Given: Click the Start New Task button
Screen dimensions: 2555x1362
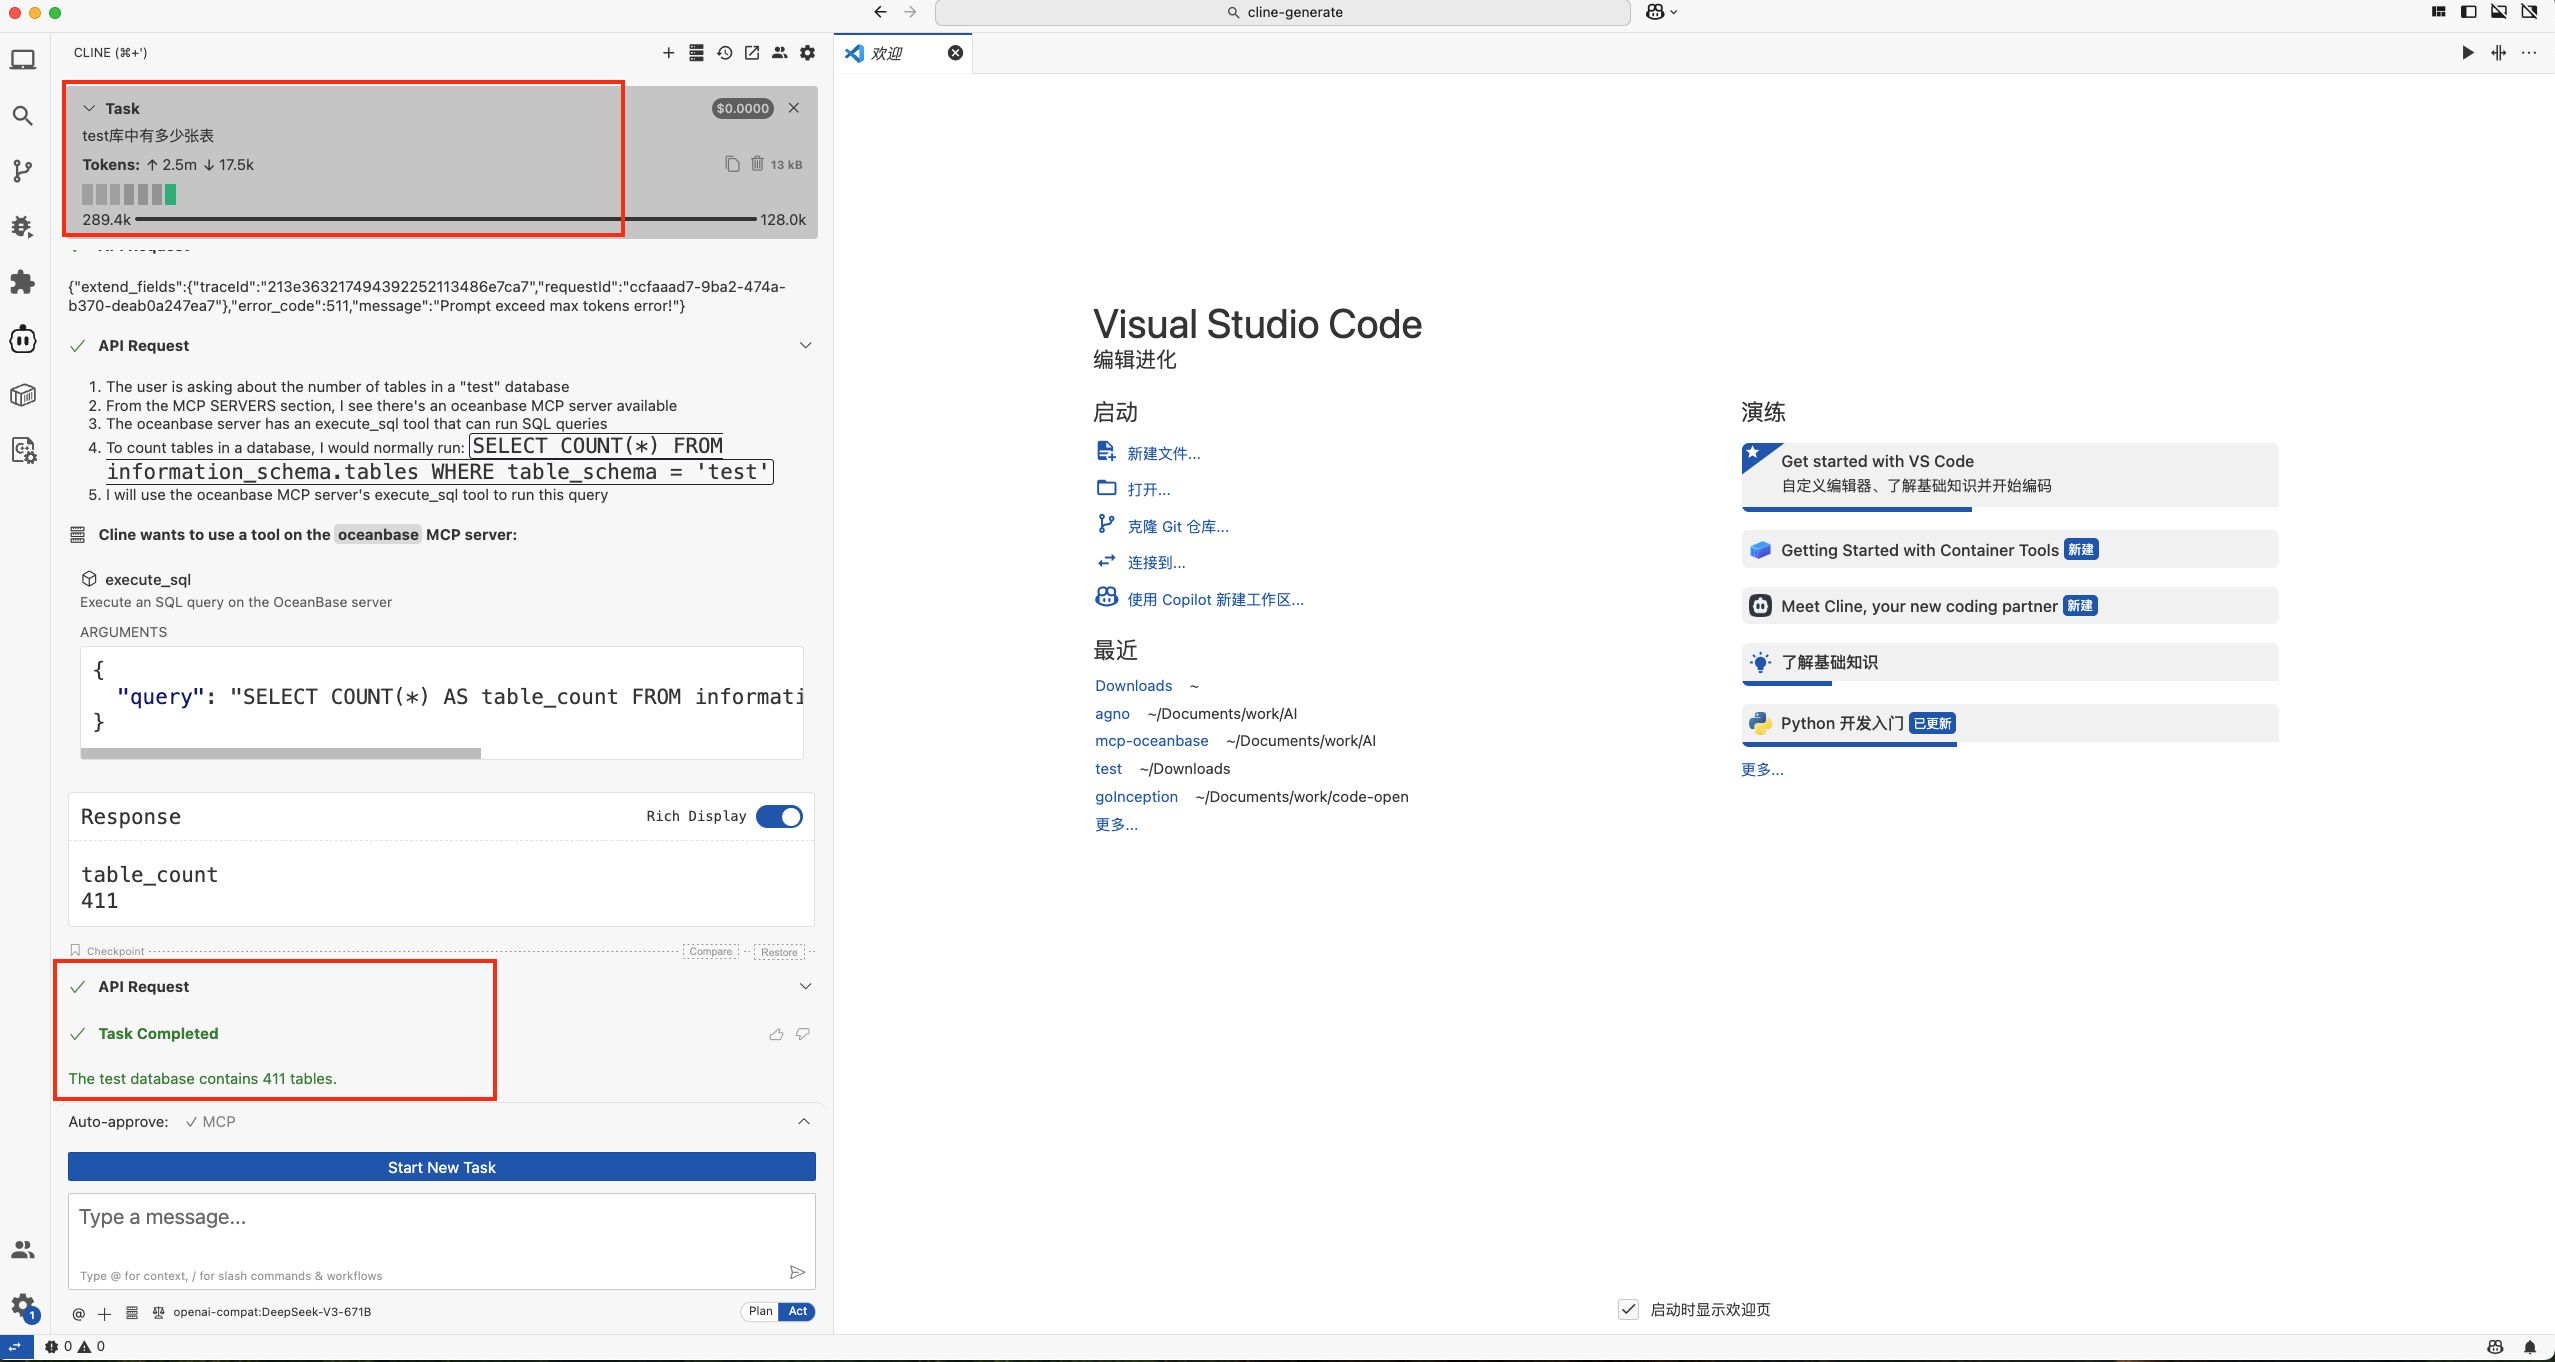Looking at the screenshot, I should point(441,1167).
